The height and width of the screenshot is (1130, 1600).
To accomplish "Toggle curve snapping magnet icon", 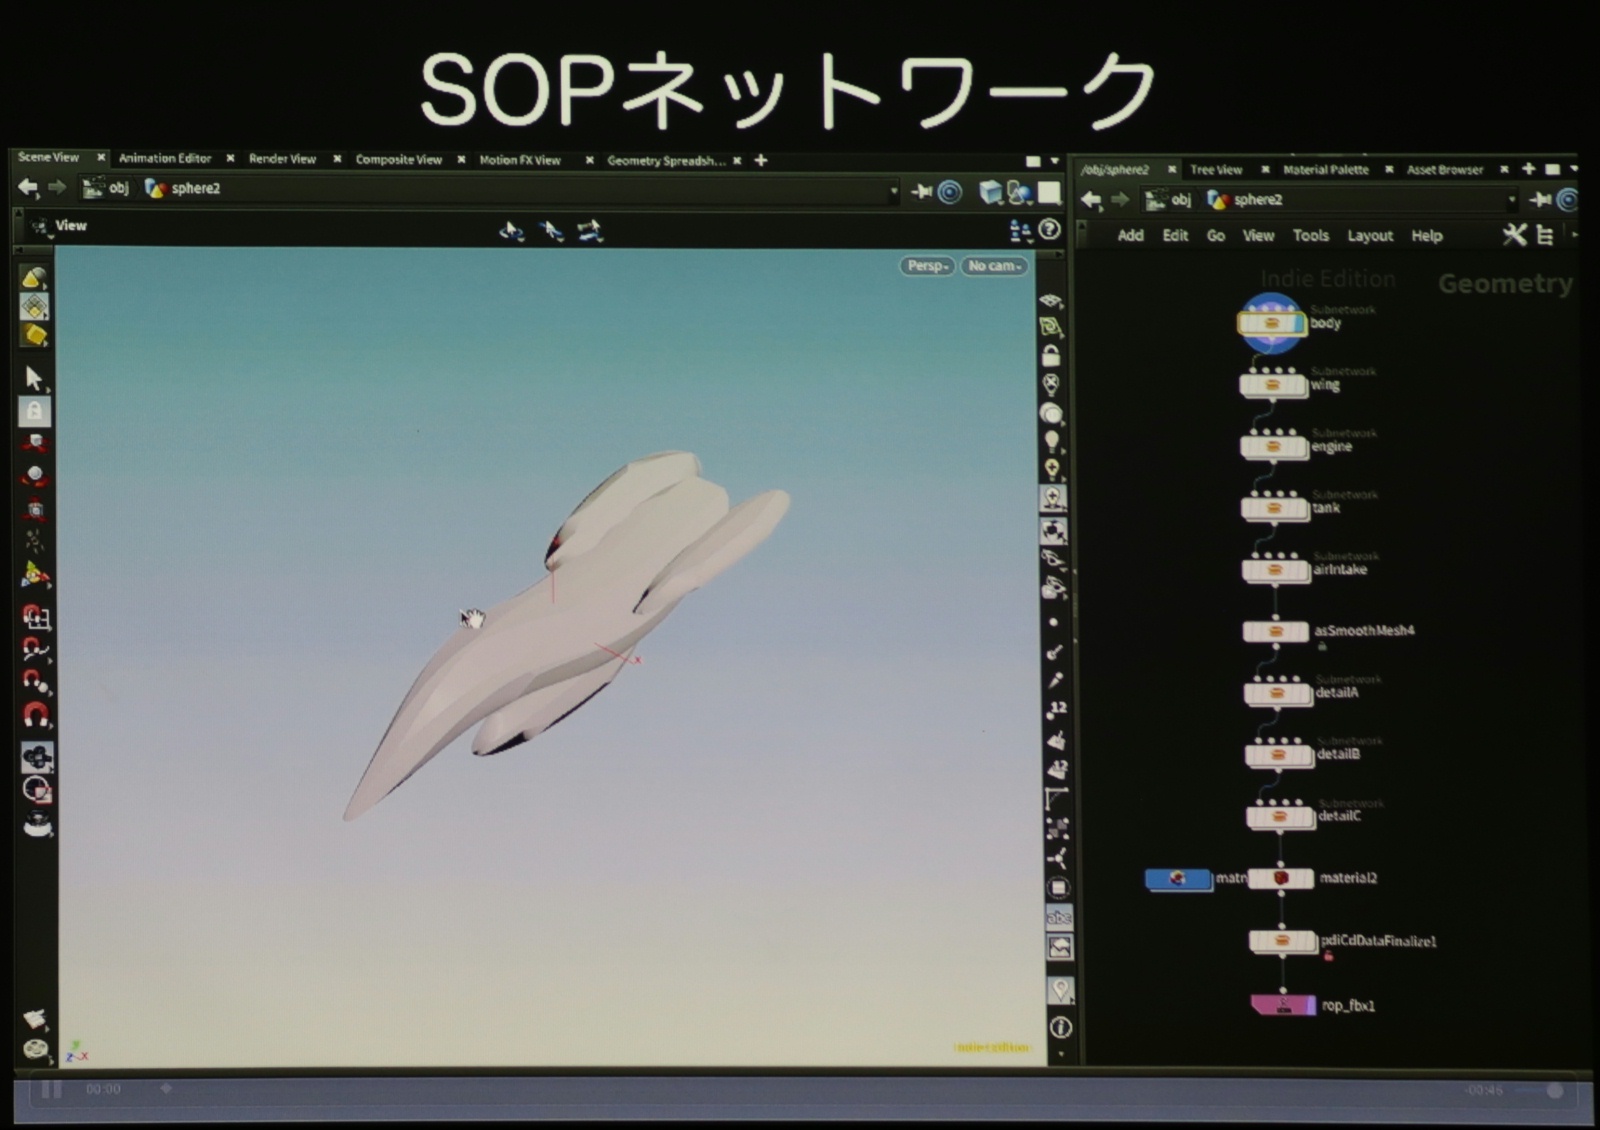I will 36,650.
